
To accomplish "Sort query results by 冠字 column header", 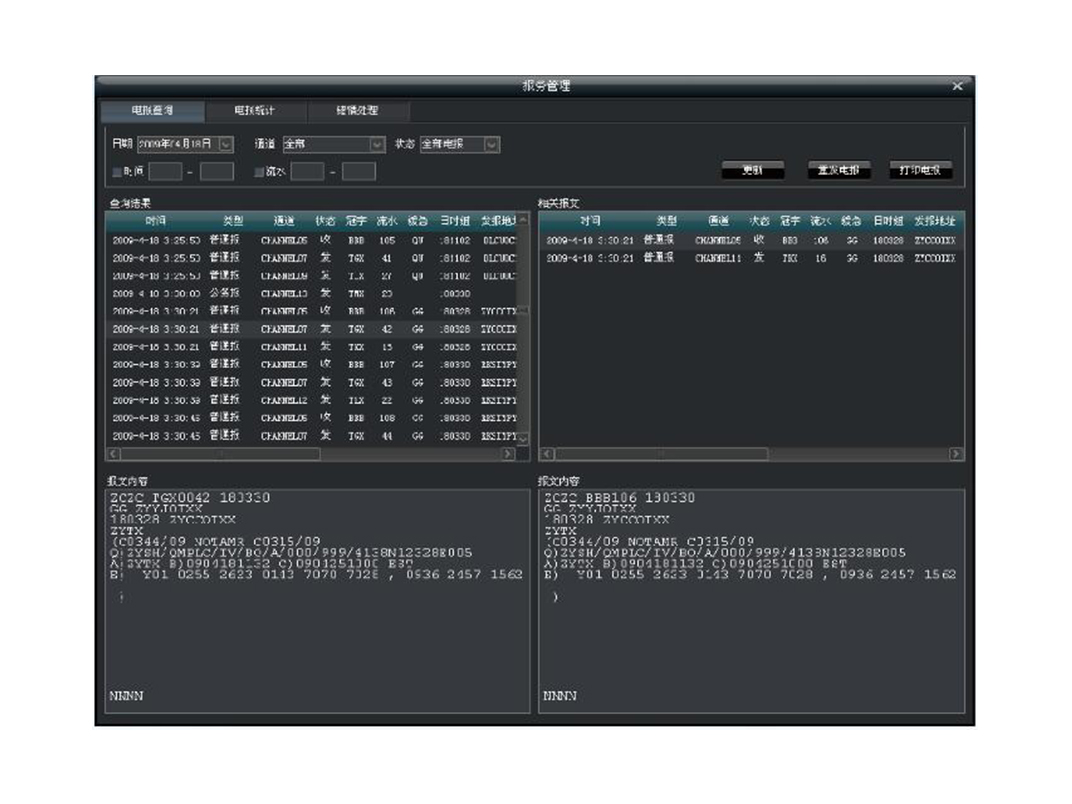I will click(x=356, y=221).
